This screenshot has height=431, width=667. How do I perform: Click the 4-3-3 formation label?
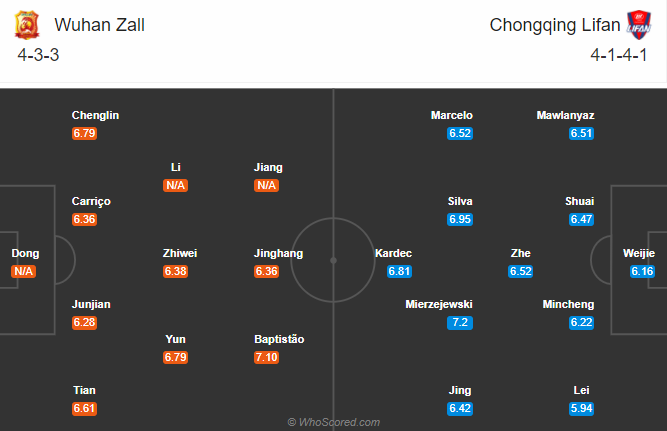pos(38,55)
